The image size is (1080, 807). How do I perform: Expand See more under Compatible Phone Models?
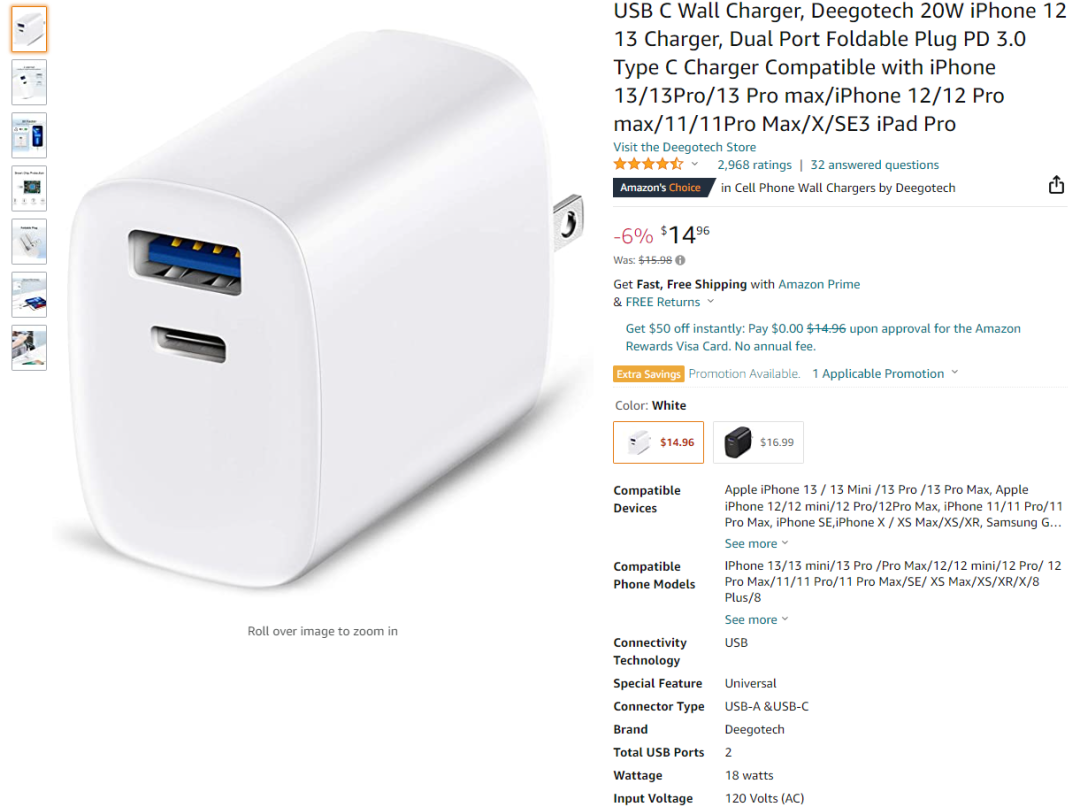[x=756, y=620]
